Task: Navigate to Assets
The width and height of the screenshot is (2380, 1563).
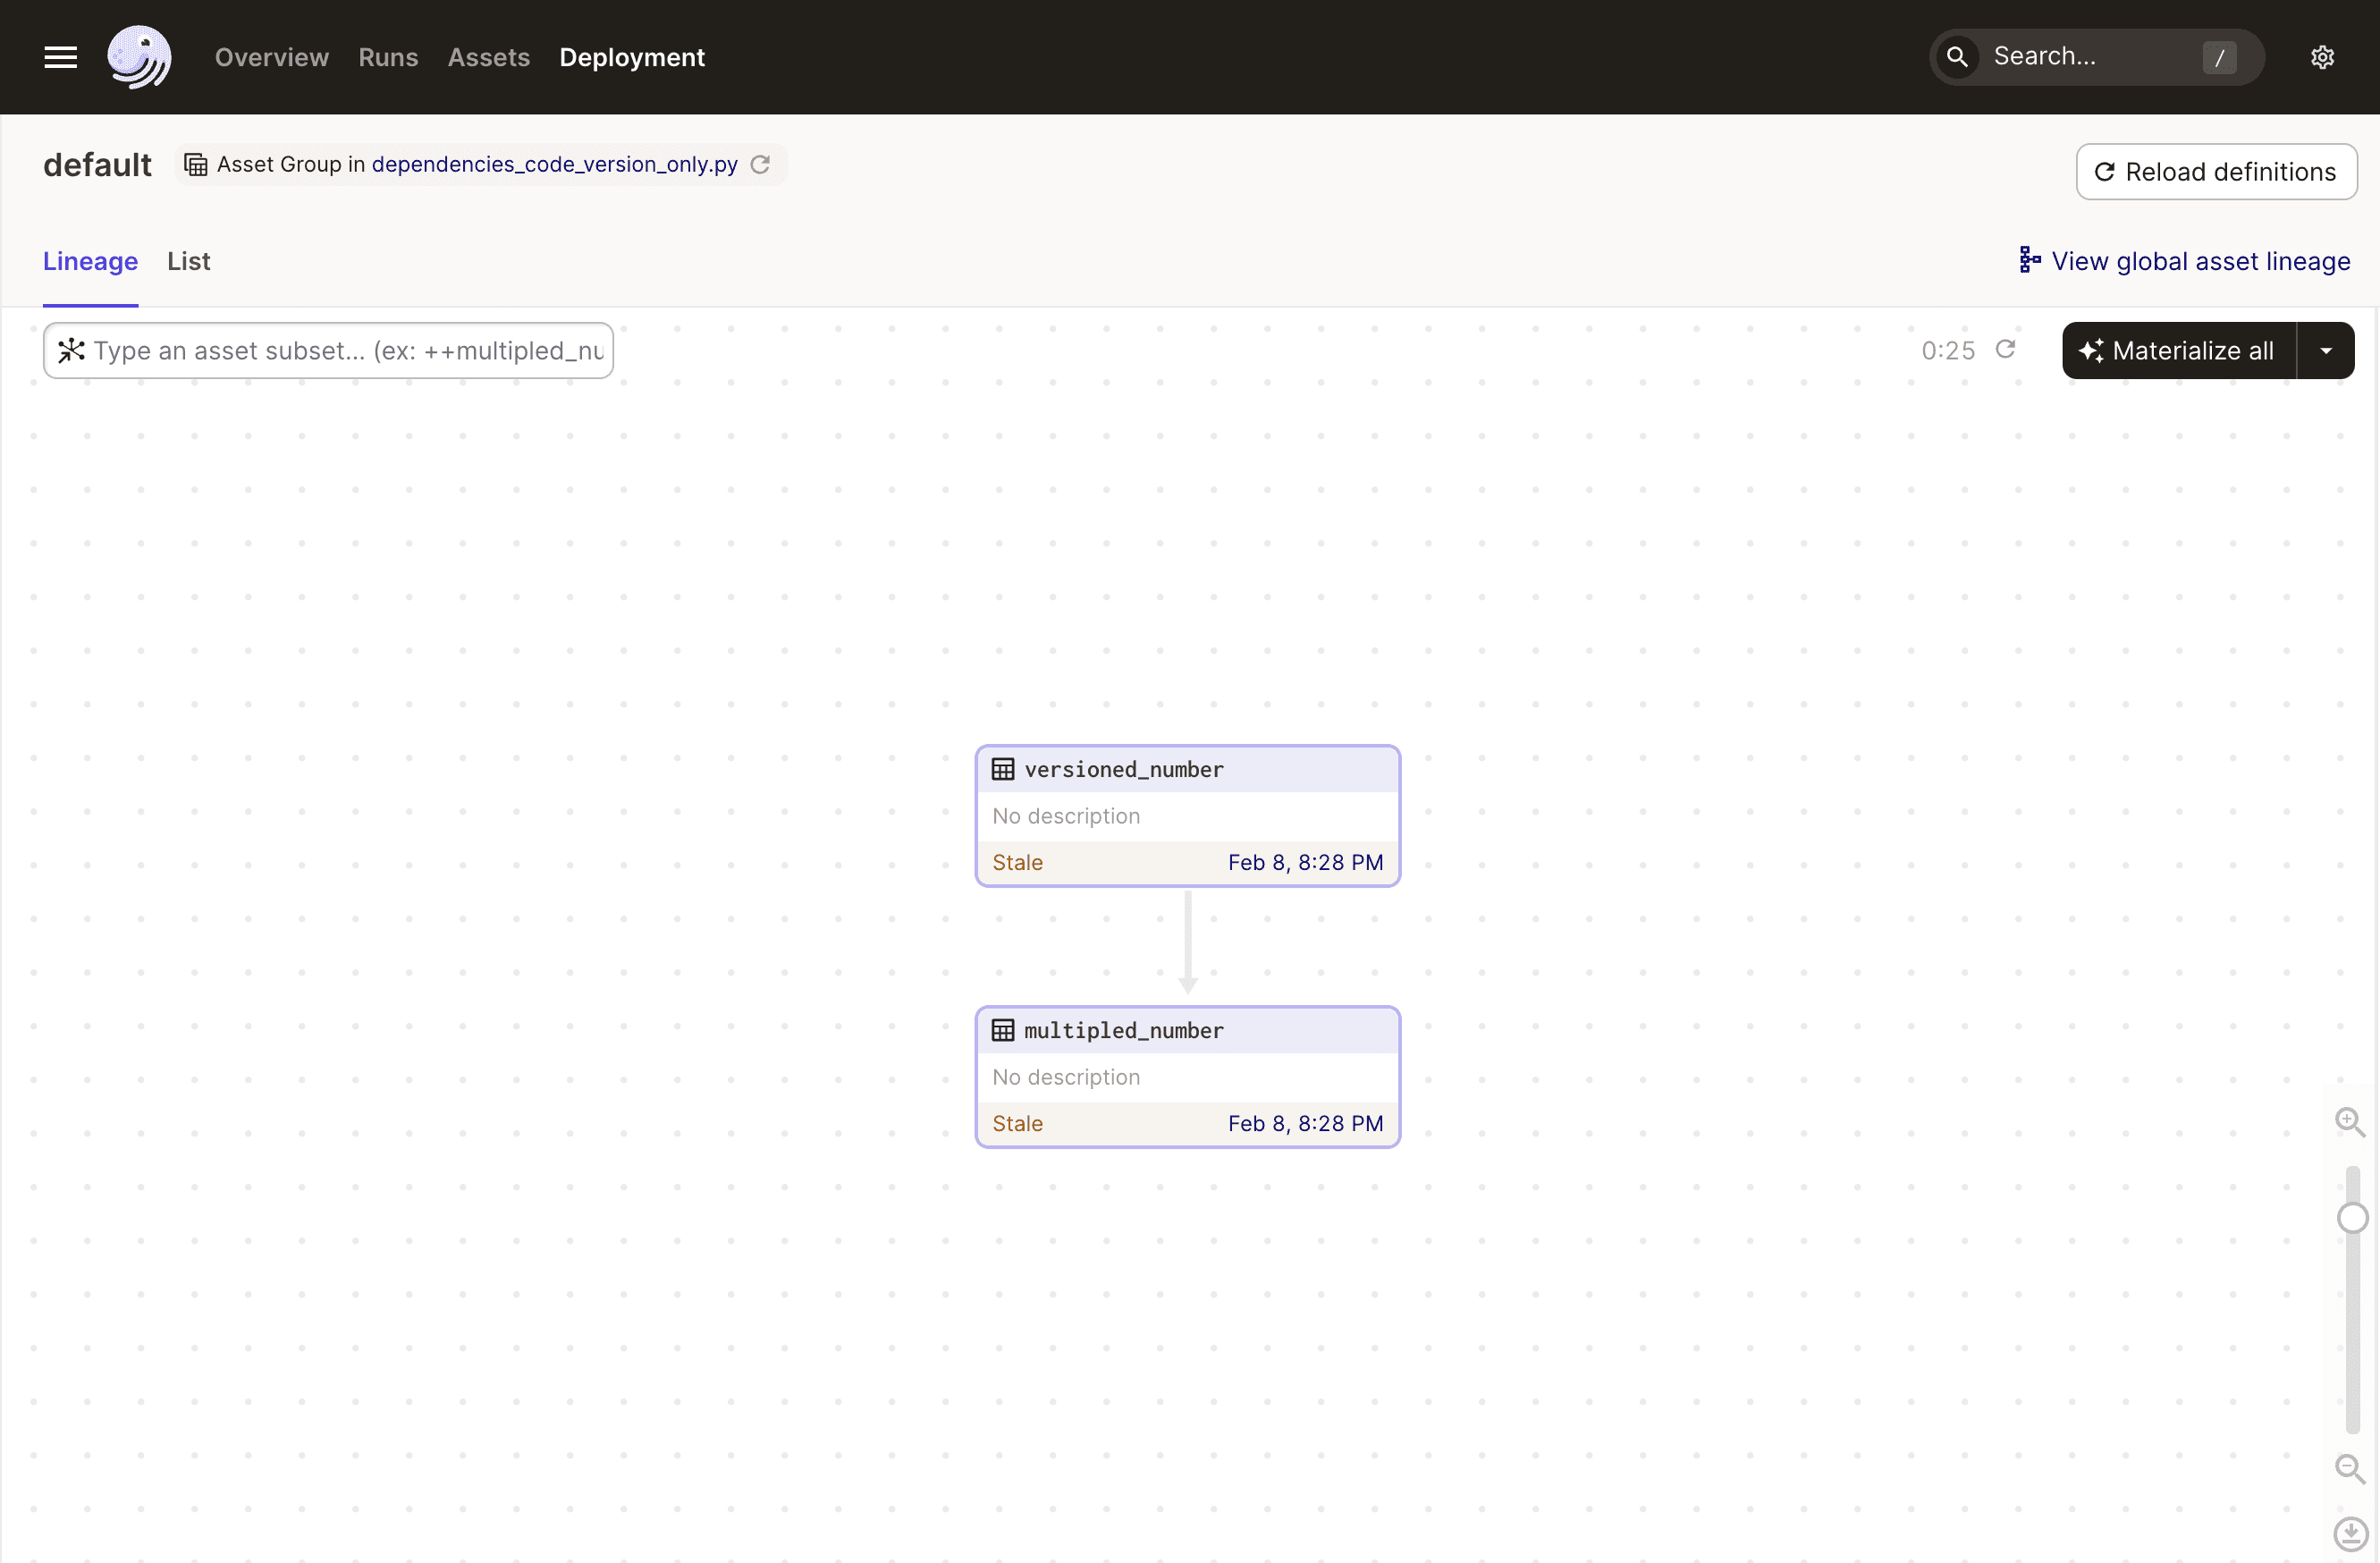Action: [489, 57]
